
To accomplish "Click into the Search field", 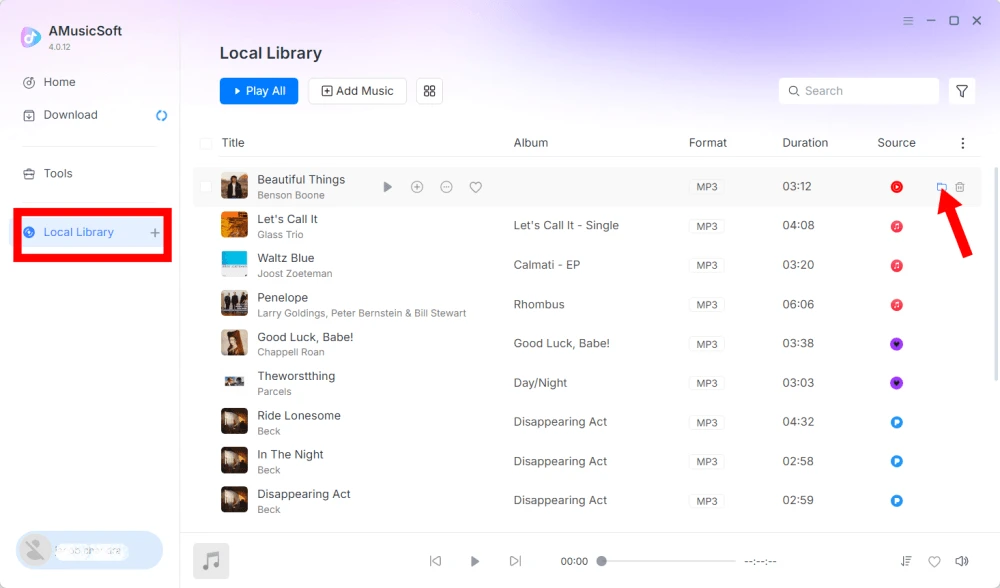I will tap(858, 91).
